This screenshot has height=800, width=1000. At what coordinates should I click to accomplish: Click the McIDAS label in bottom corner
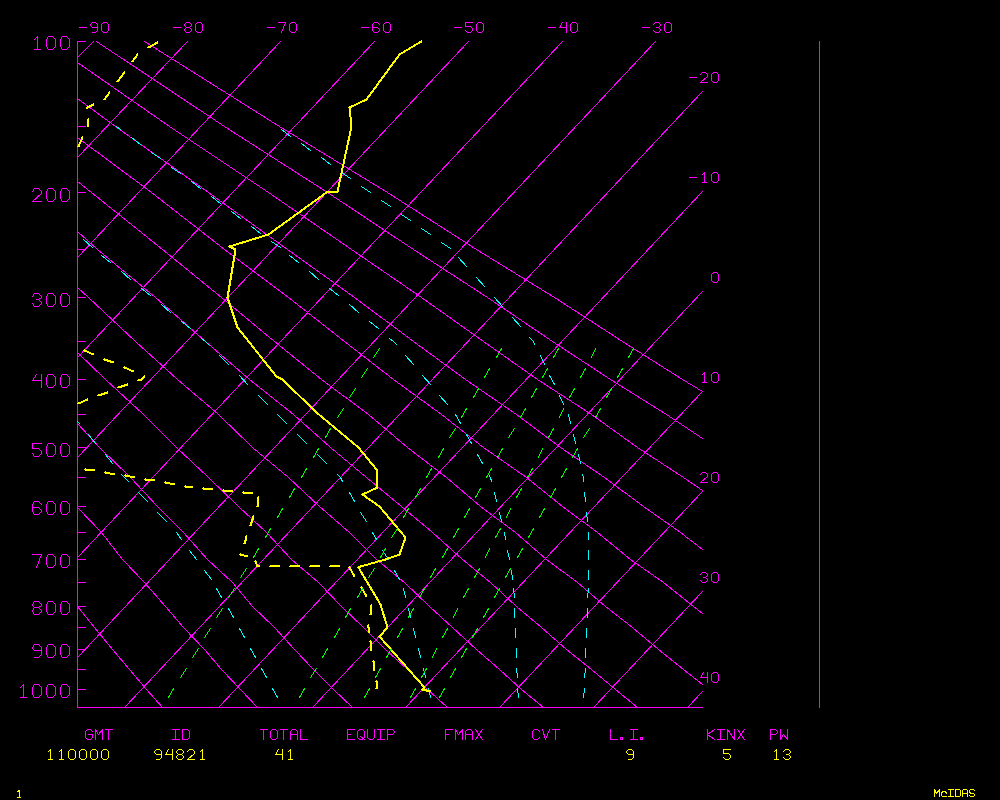tap(953, 793)
